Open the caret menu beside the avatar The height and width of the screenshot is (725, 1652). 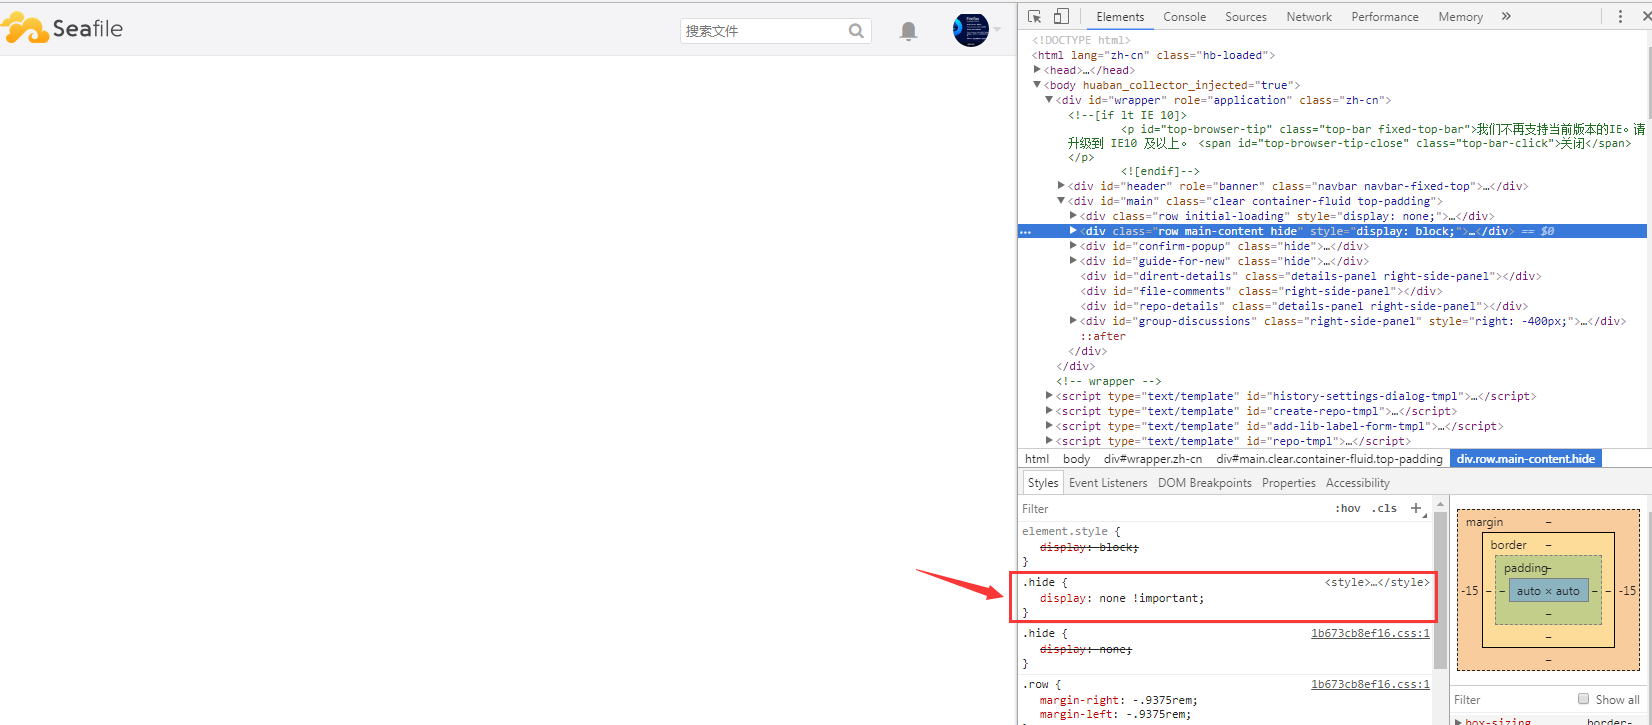(x=997, y=30)
